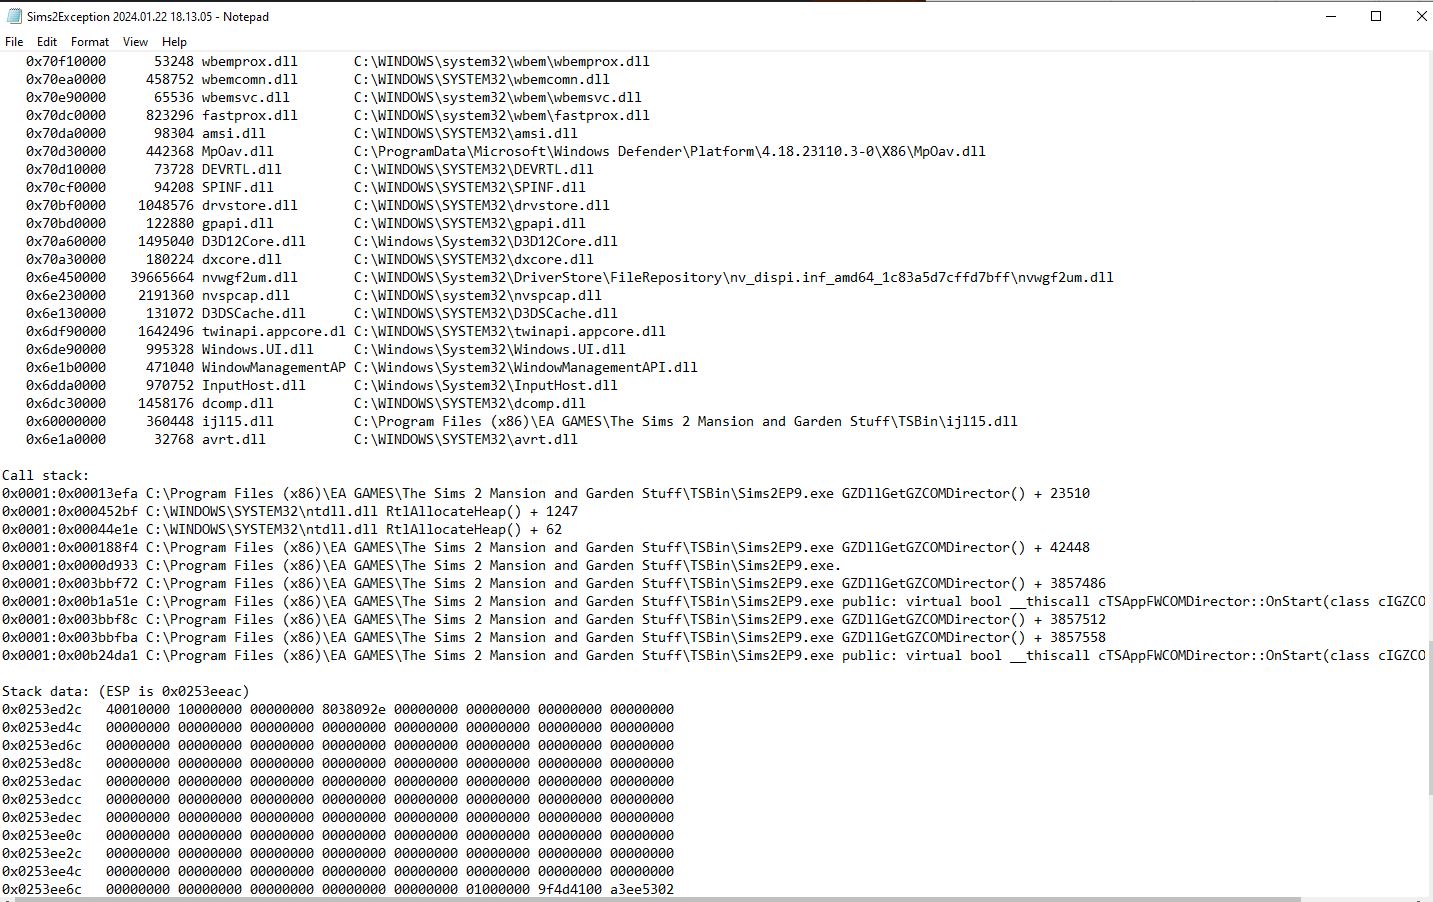
Task: Maximize the Notepad window
Action: (x=1376, y=17)
